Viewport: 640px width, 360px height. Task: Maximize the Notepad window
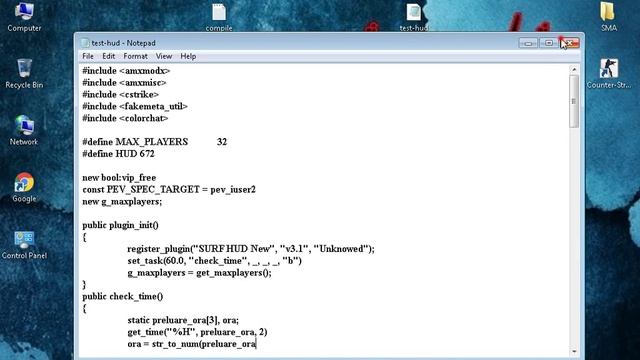549,42
